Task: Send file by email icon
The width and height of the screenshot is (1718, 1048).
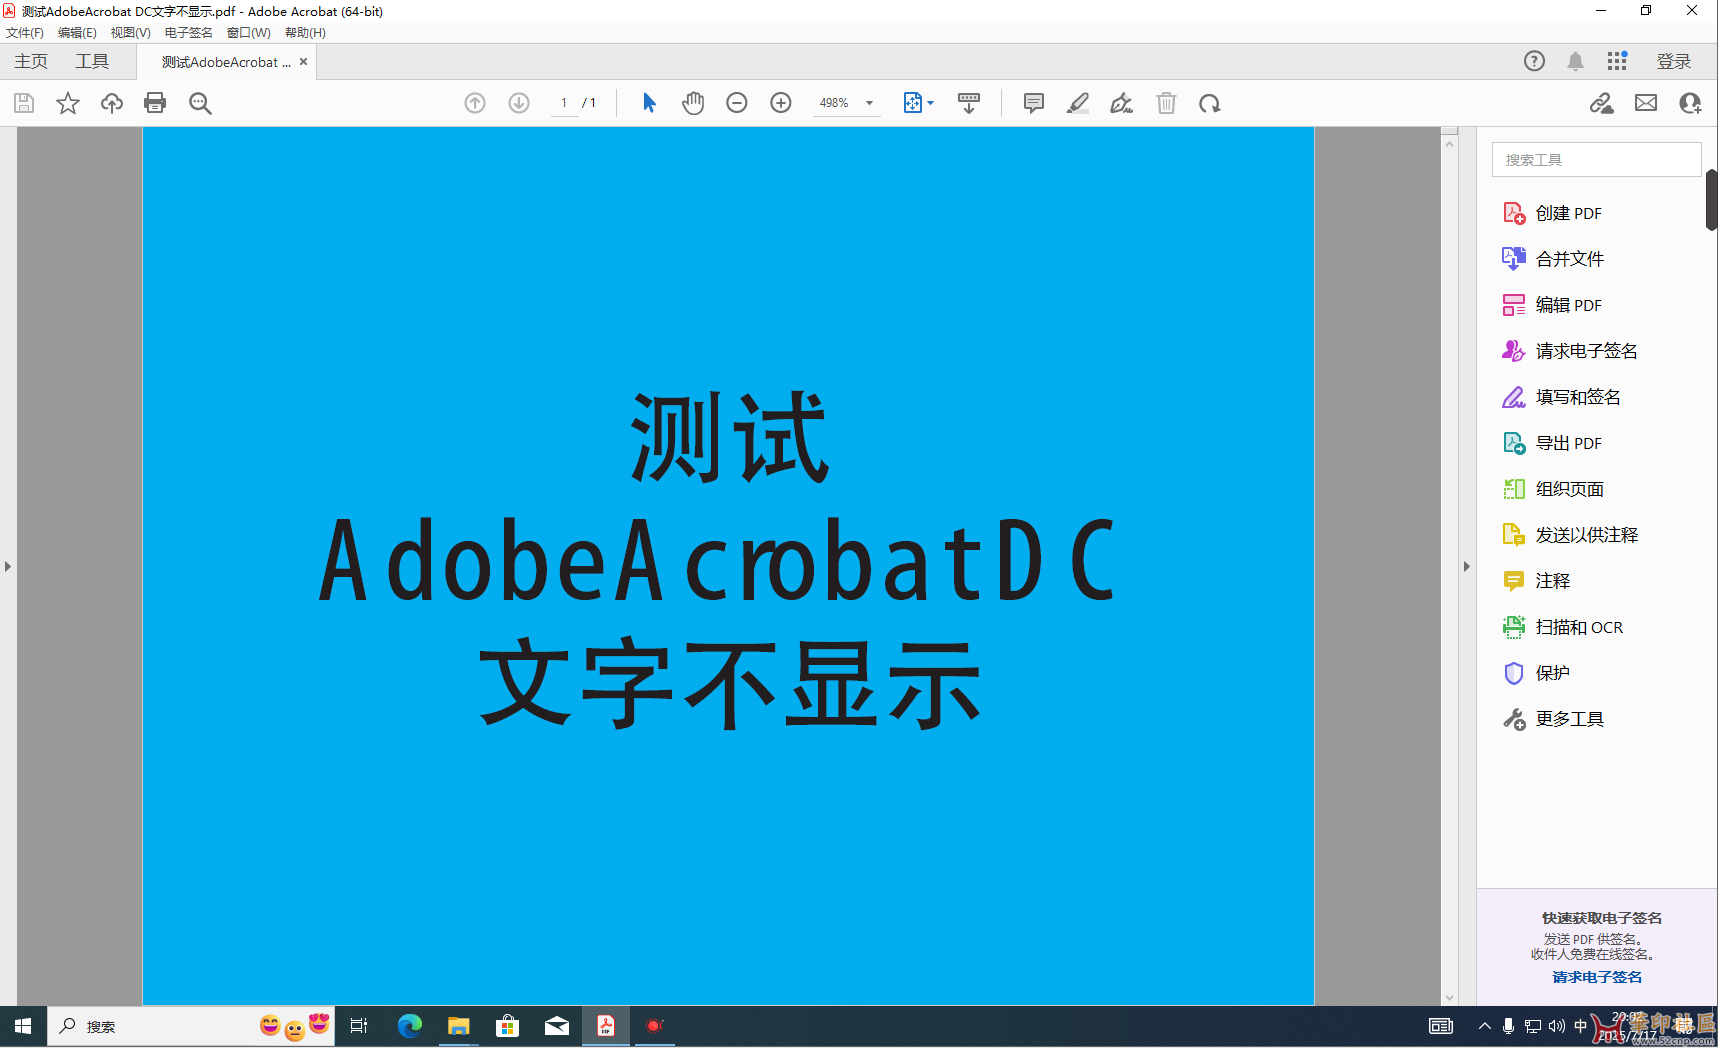Action: tap(1646, 103)
